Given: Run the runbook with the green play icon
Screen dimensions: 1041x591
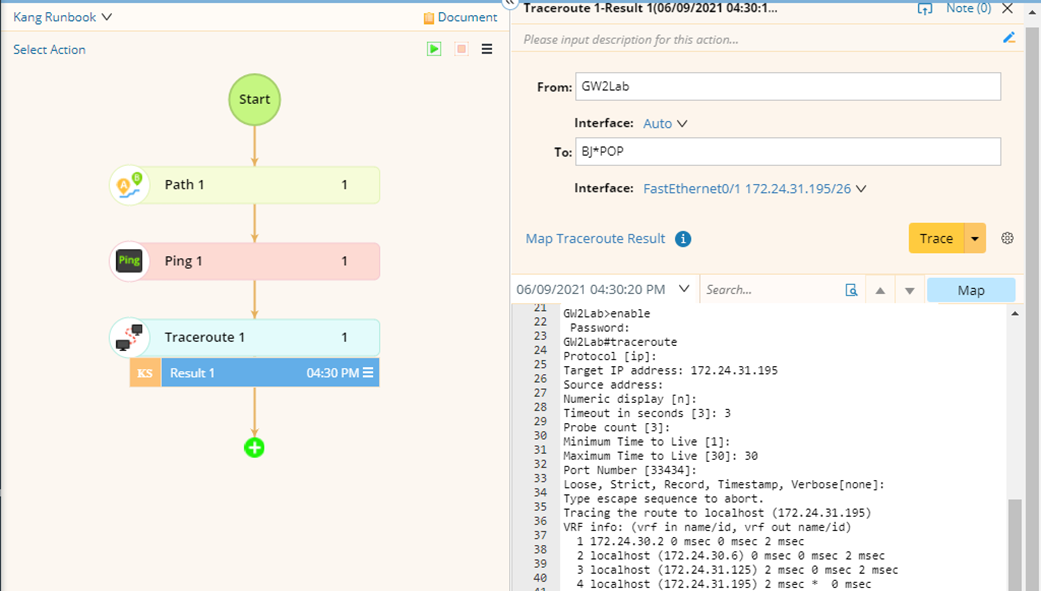Looking at the screenshot, I should (433, 48).
